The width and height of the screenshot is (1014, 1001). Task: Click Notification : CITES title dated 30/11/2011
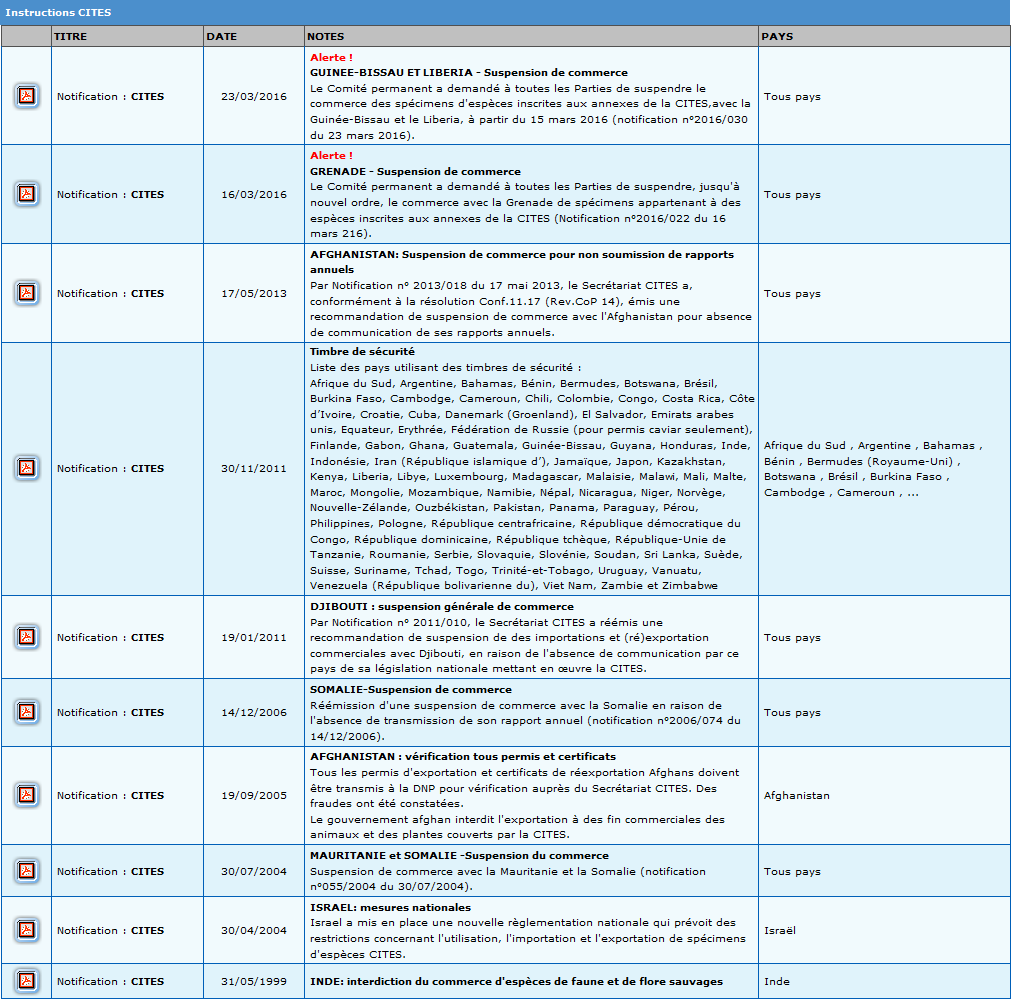111,469
